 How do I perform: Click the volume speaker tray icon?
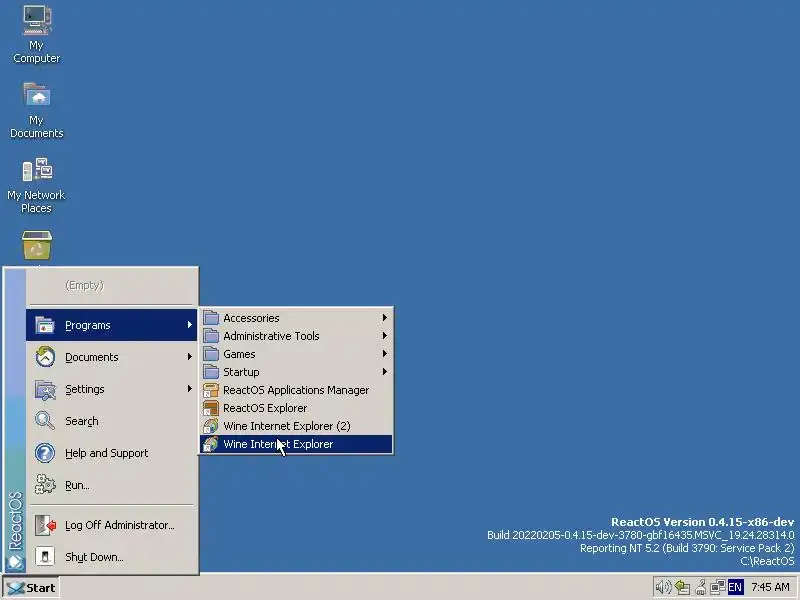(663, 587)
